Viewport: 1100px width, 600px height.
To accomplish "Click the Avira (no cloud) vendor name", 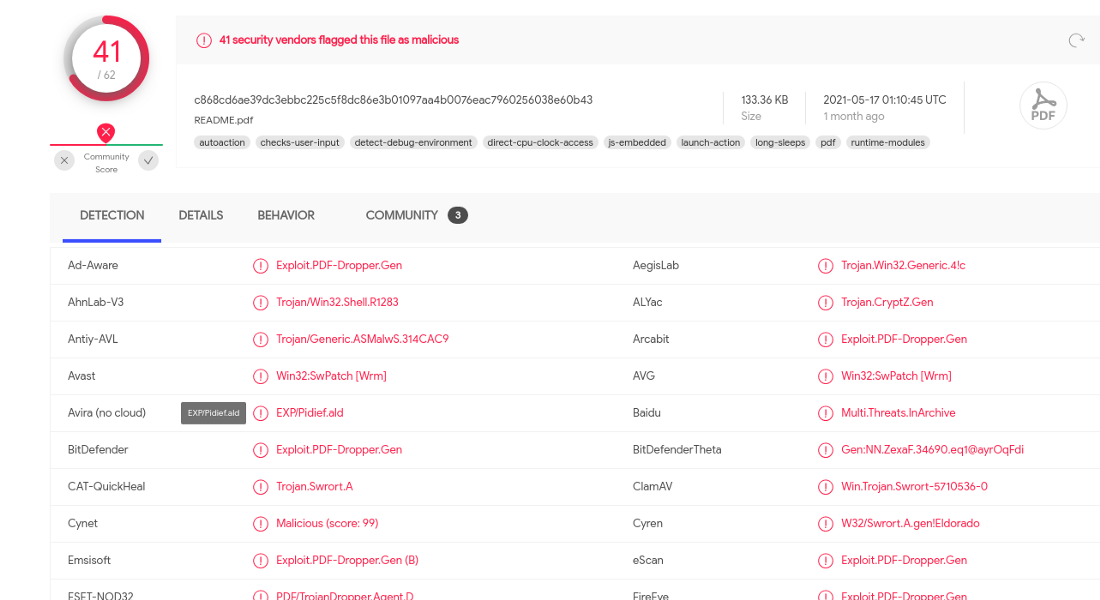I will (x=107, y=413).
